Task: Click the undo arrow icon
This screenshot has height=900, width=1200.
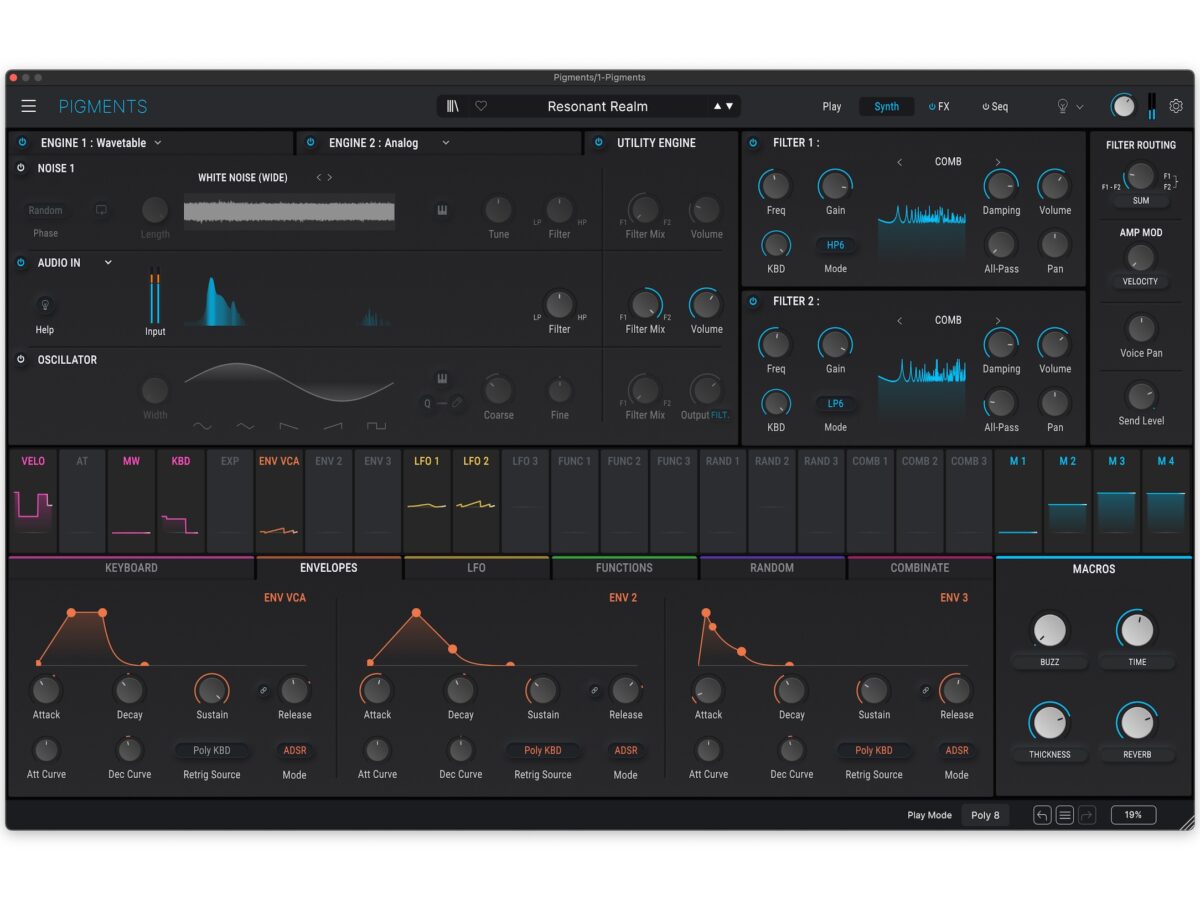Action: coord(1042,815)
